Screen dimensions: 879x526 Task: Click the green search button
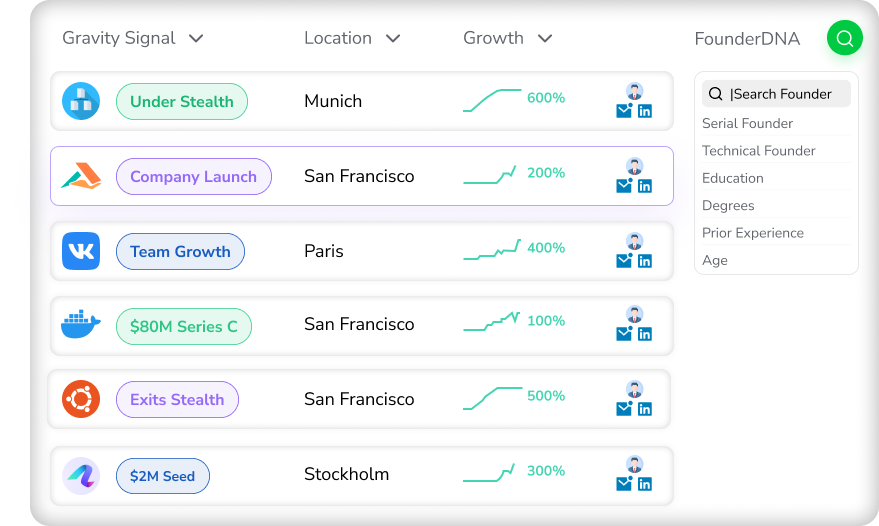click(844, 38)
